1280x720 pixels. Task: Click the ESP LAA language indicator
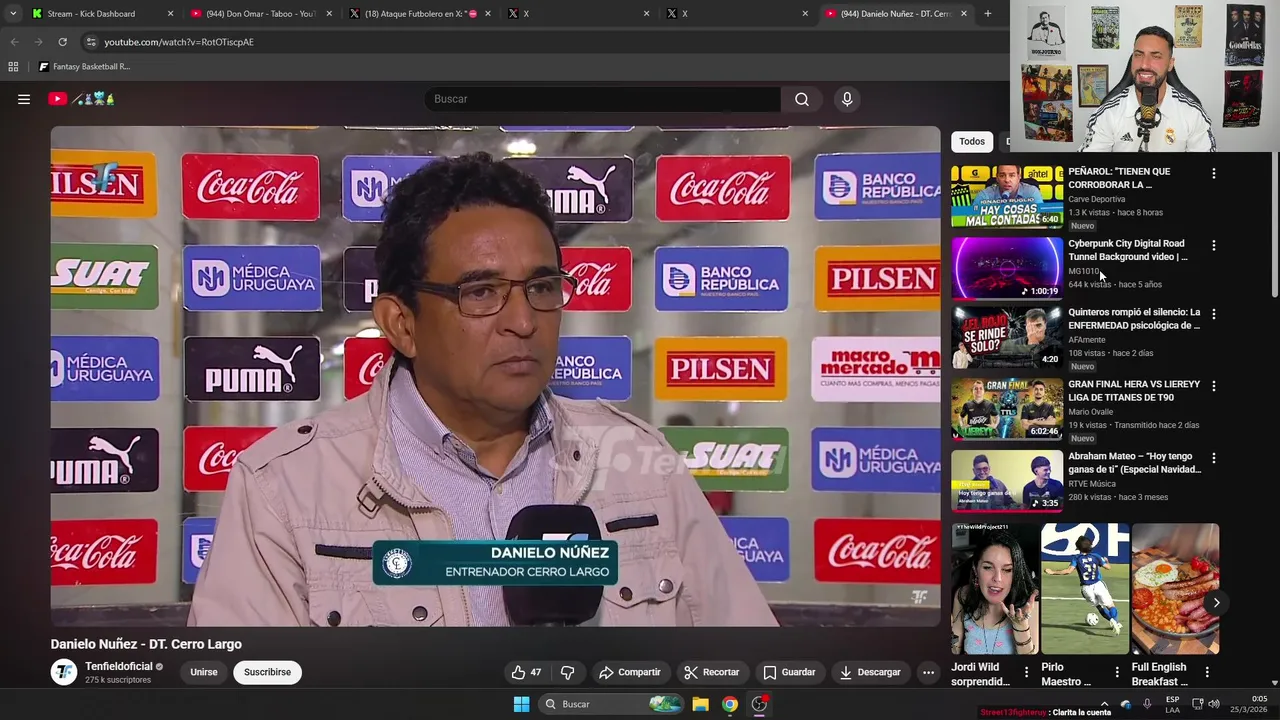[1173, 704]
